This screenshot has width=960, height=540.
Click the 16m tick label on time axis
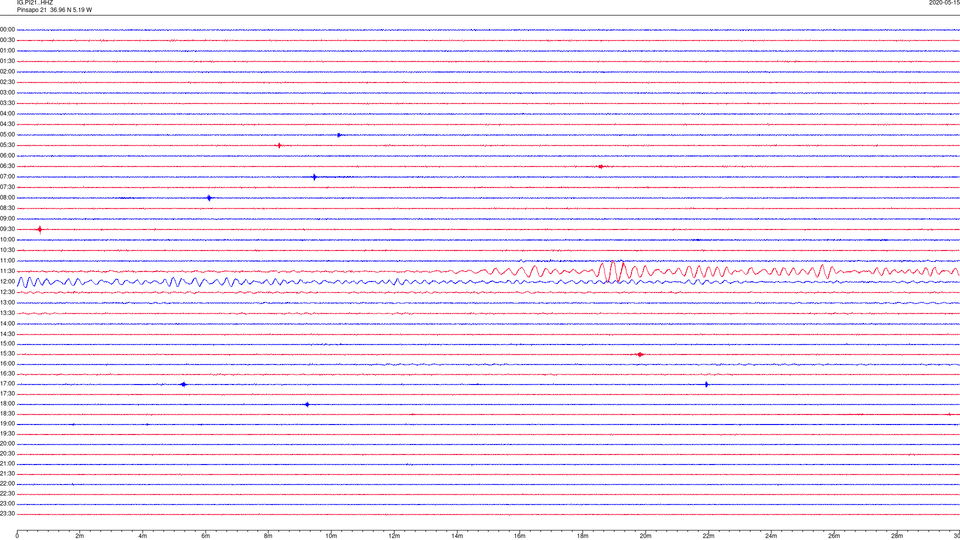coord(520,536)
